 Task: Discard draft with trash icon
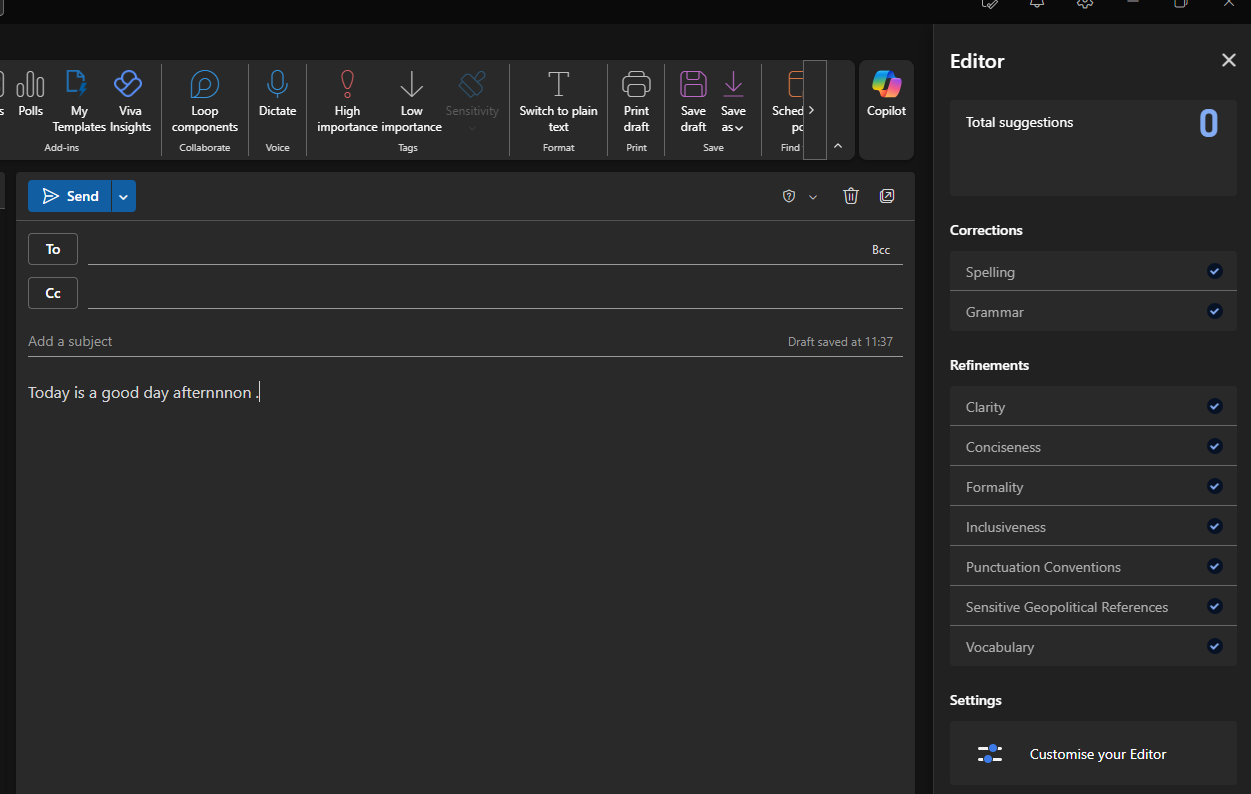point(851,196)
